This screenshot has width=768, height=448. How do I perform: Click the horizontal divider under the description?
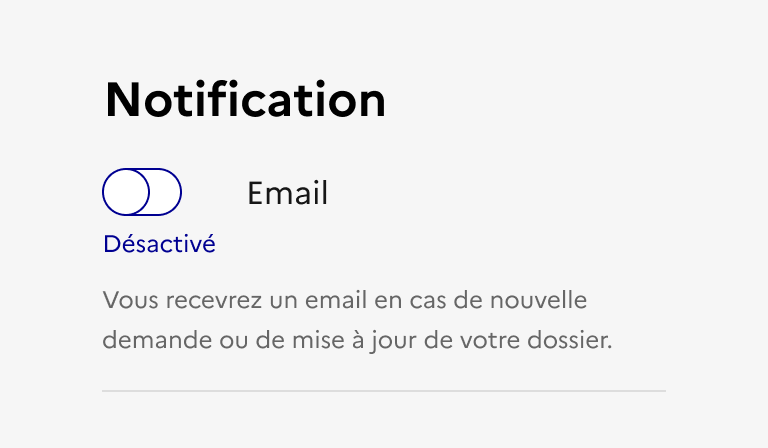click(383, 390)
